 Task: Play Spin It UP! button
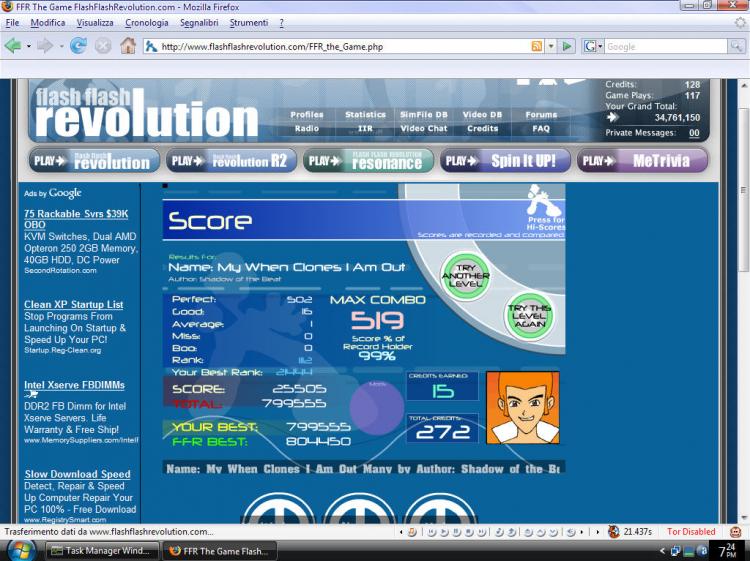[505, 161]
